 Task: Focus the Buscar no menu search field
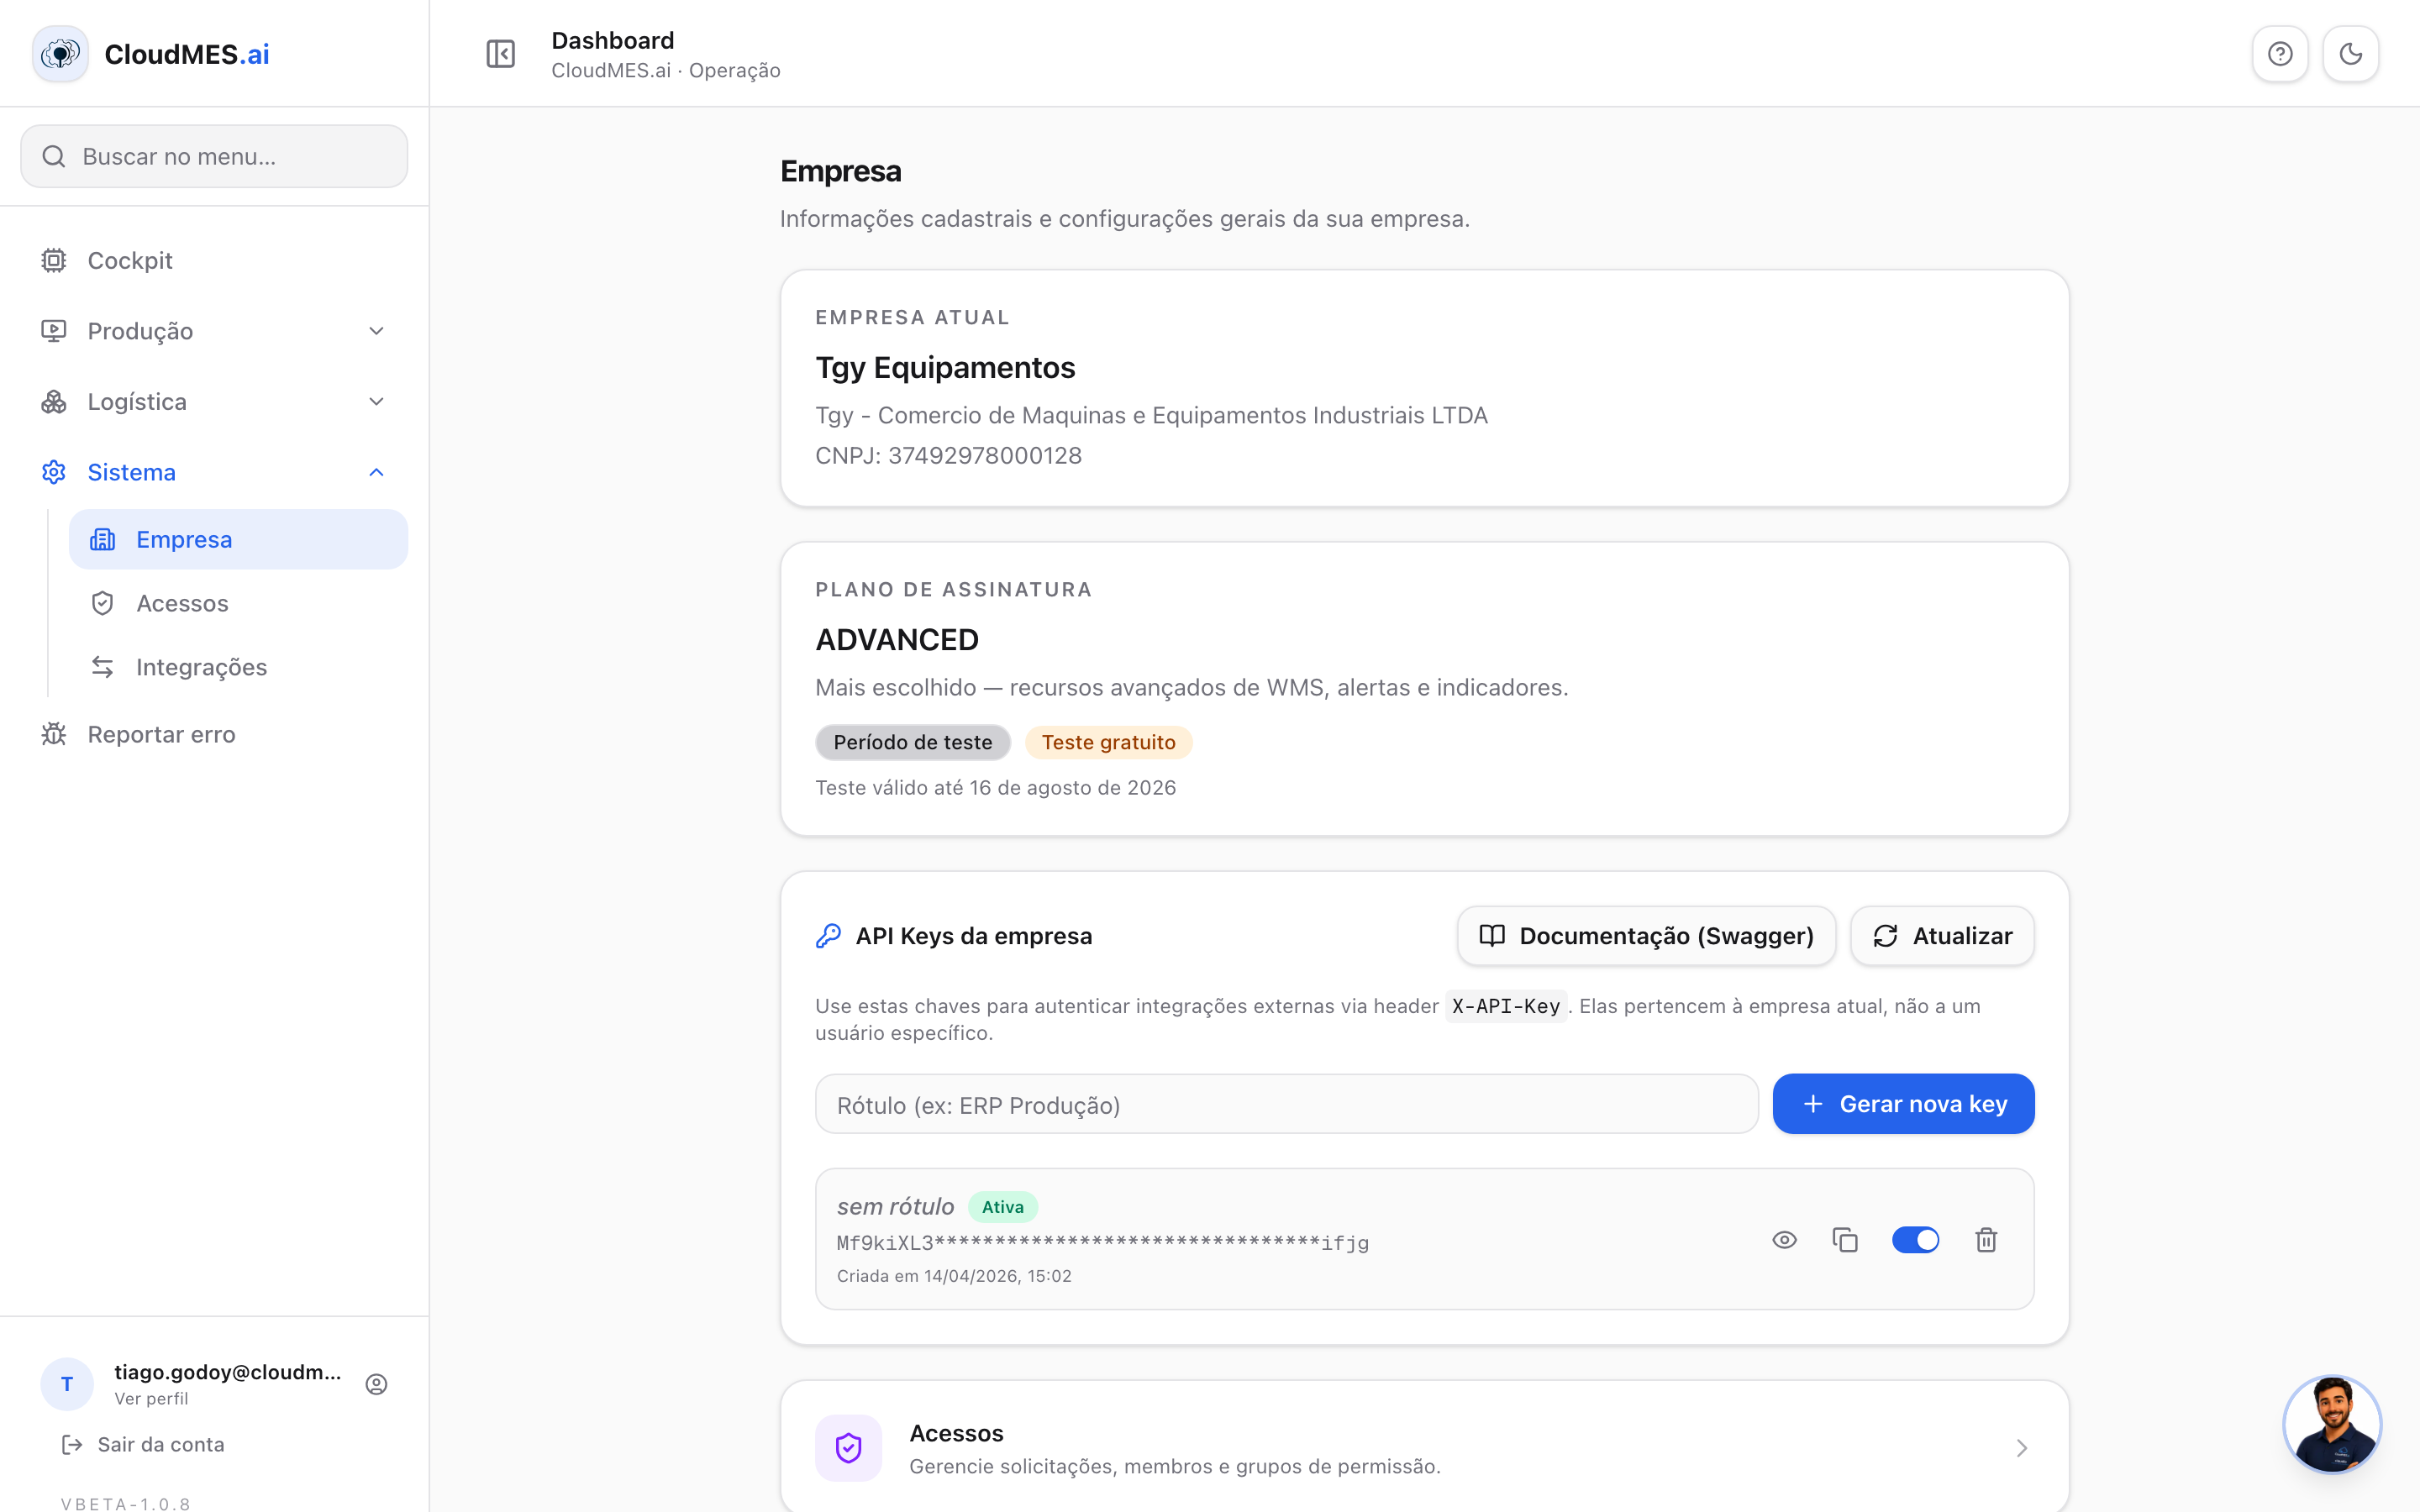point(214,156)
